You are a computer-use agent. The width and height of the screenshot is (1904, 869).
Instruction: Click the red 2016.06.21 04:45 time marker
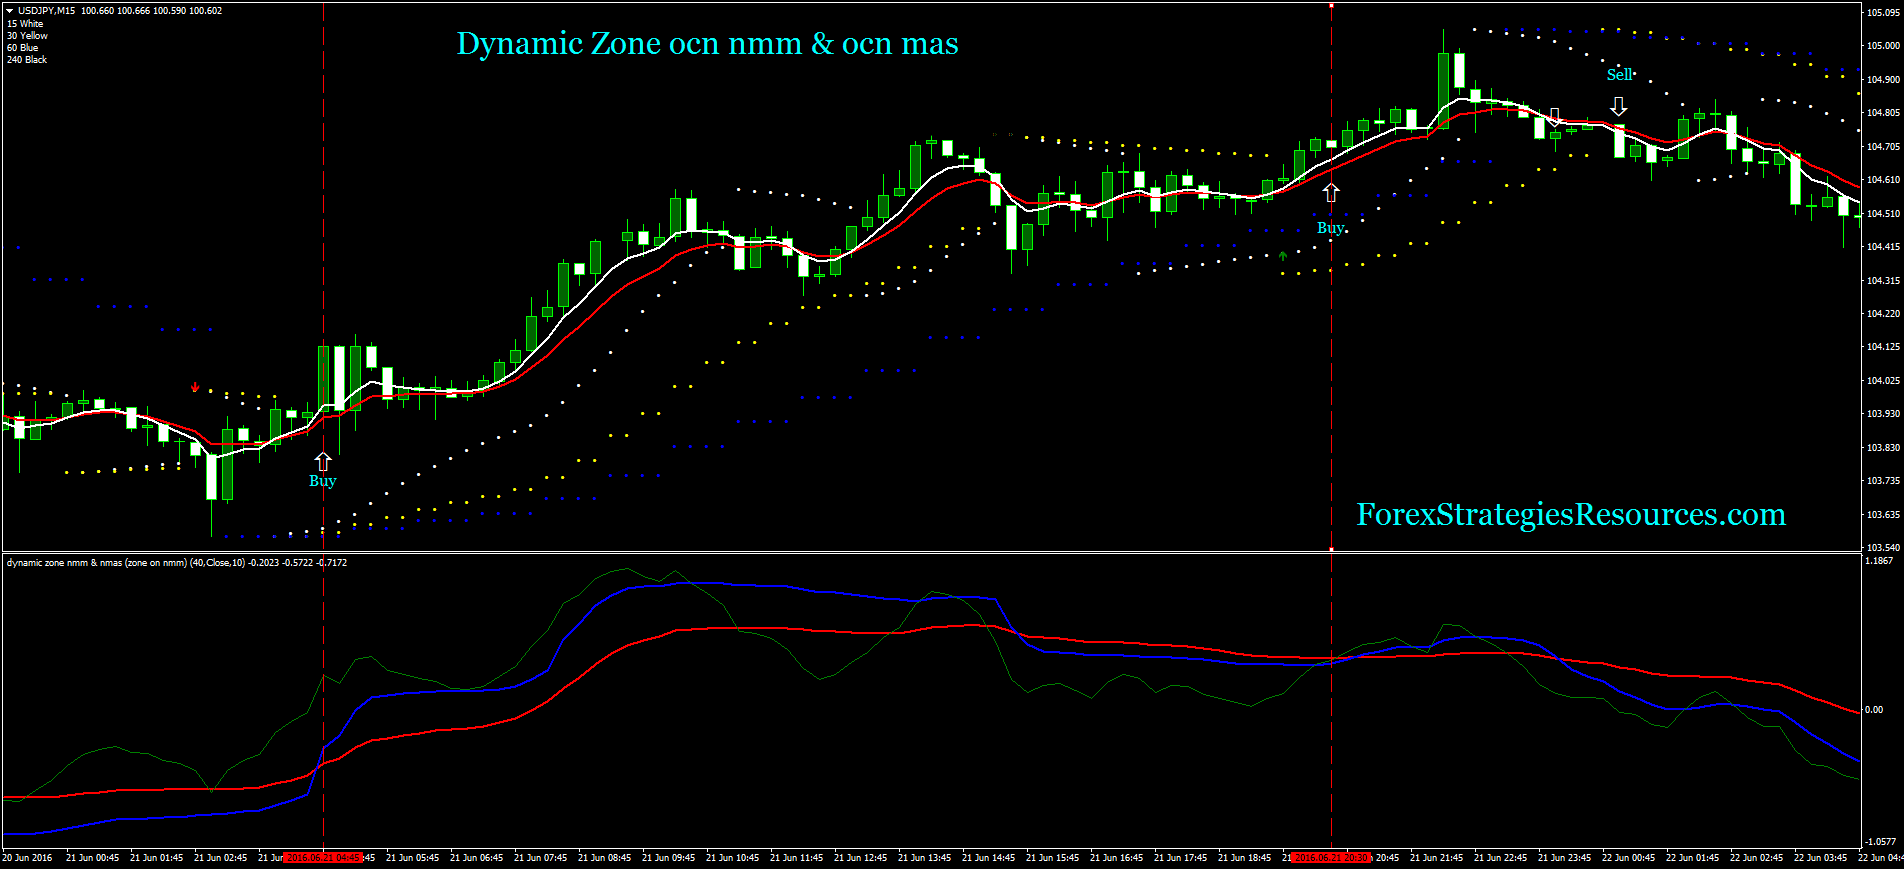[x=323, y=858]
